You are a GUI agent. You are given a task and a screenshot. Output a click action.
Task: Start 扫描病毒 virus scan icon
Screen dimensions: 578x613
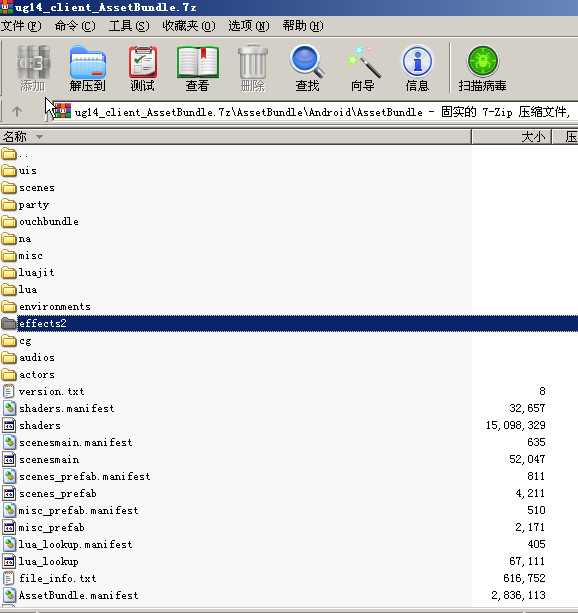click(483, 68)
